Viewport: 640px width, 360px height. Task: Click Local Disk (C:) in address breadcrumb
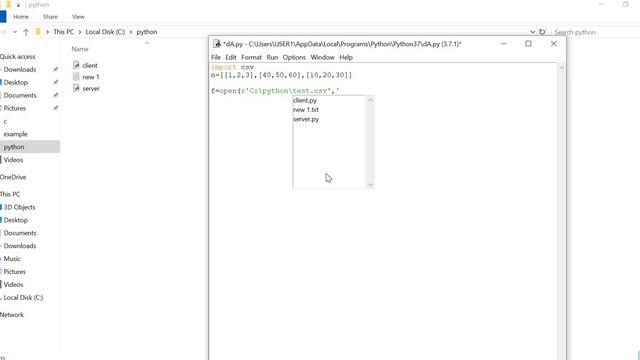(x=105, y=32)
